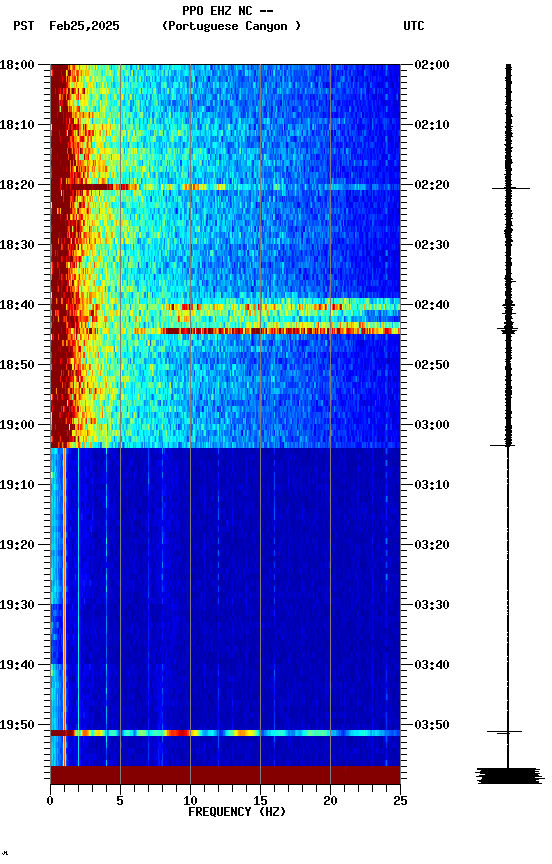Click the 02:20 spike on seismogram trace
Viewport: 552px width, 864px height.
pos(511,188)
